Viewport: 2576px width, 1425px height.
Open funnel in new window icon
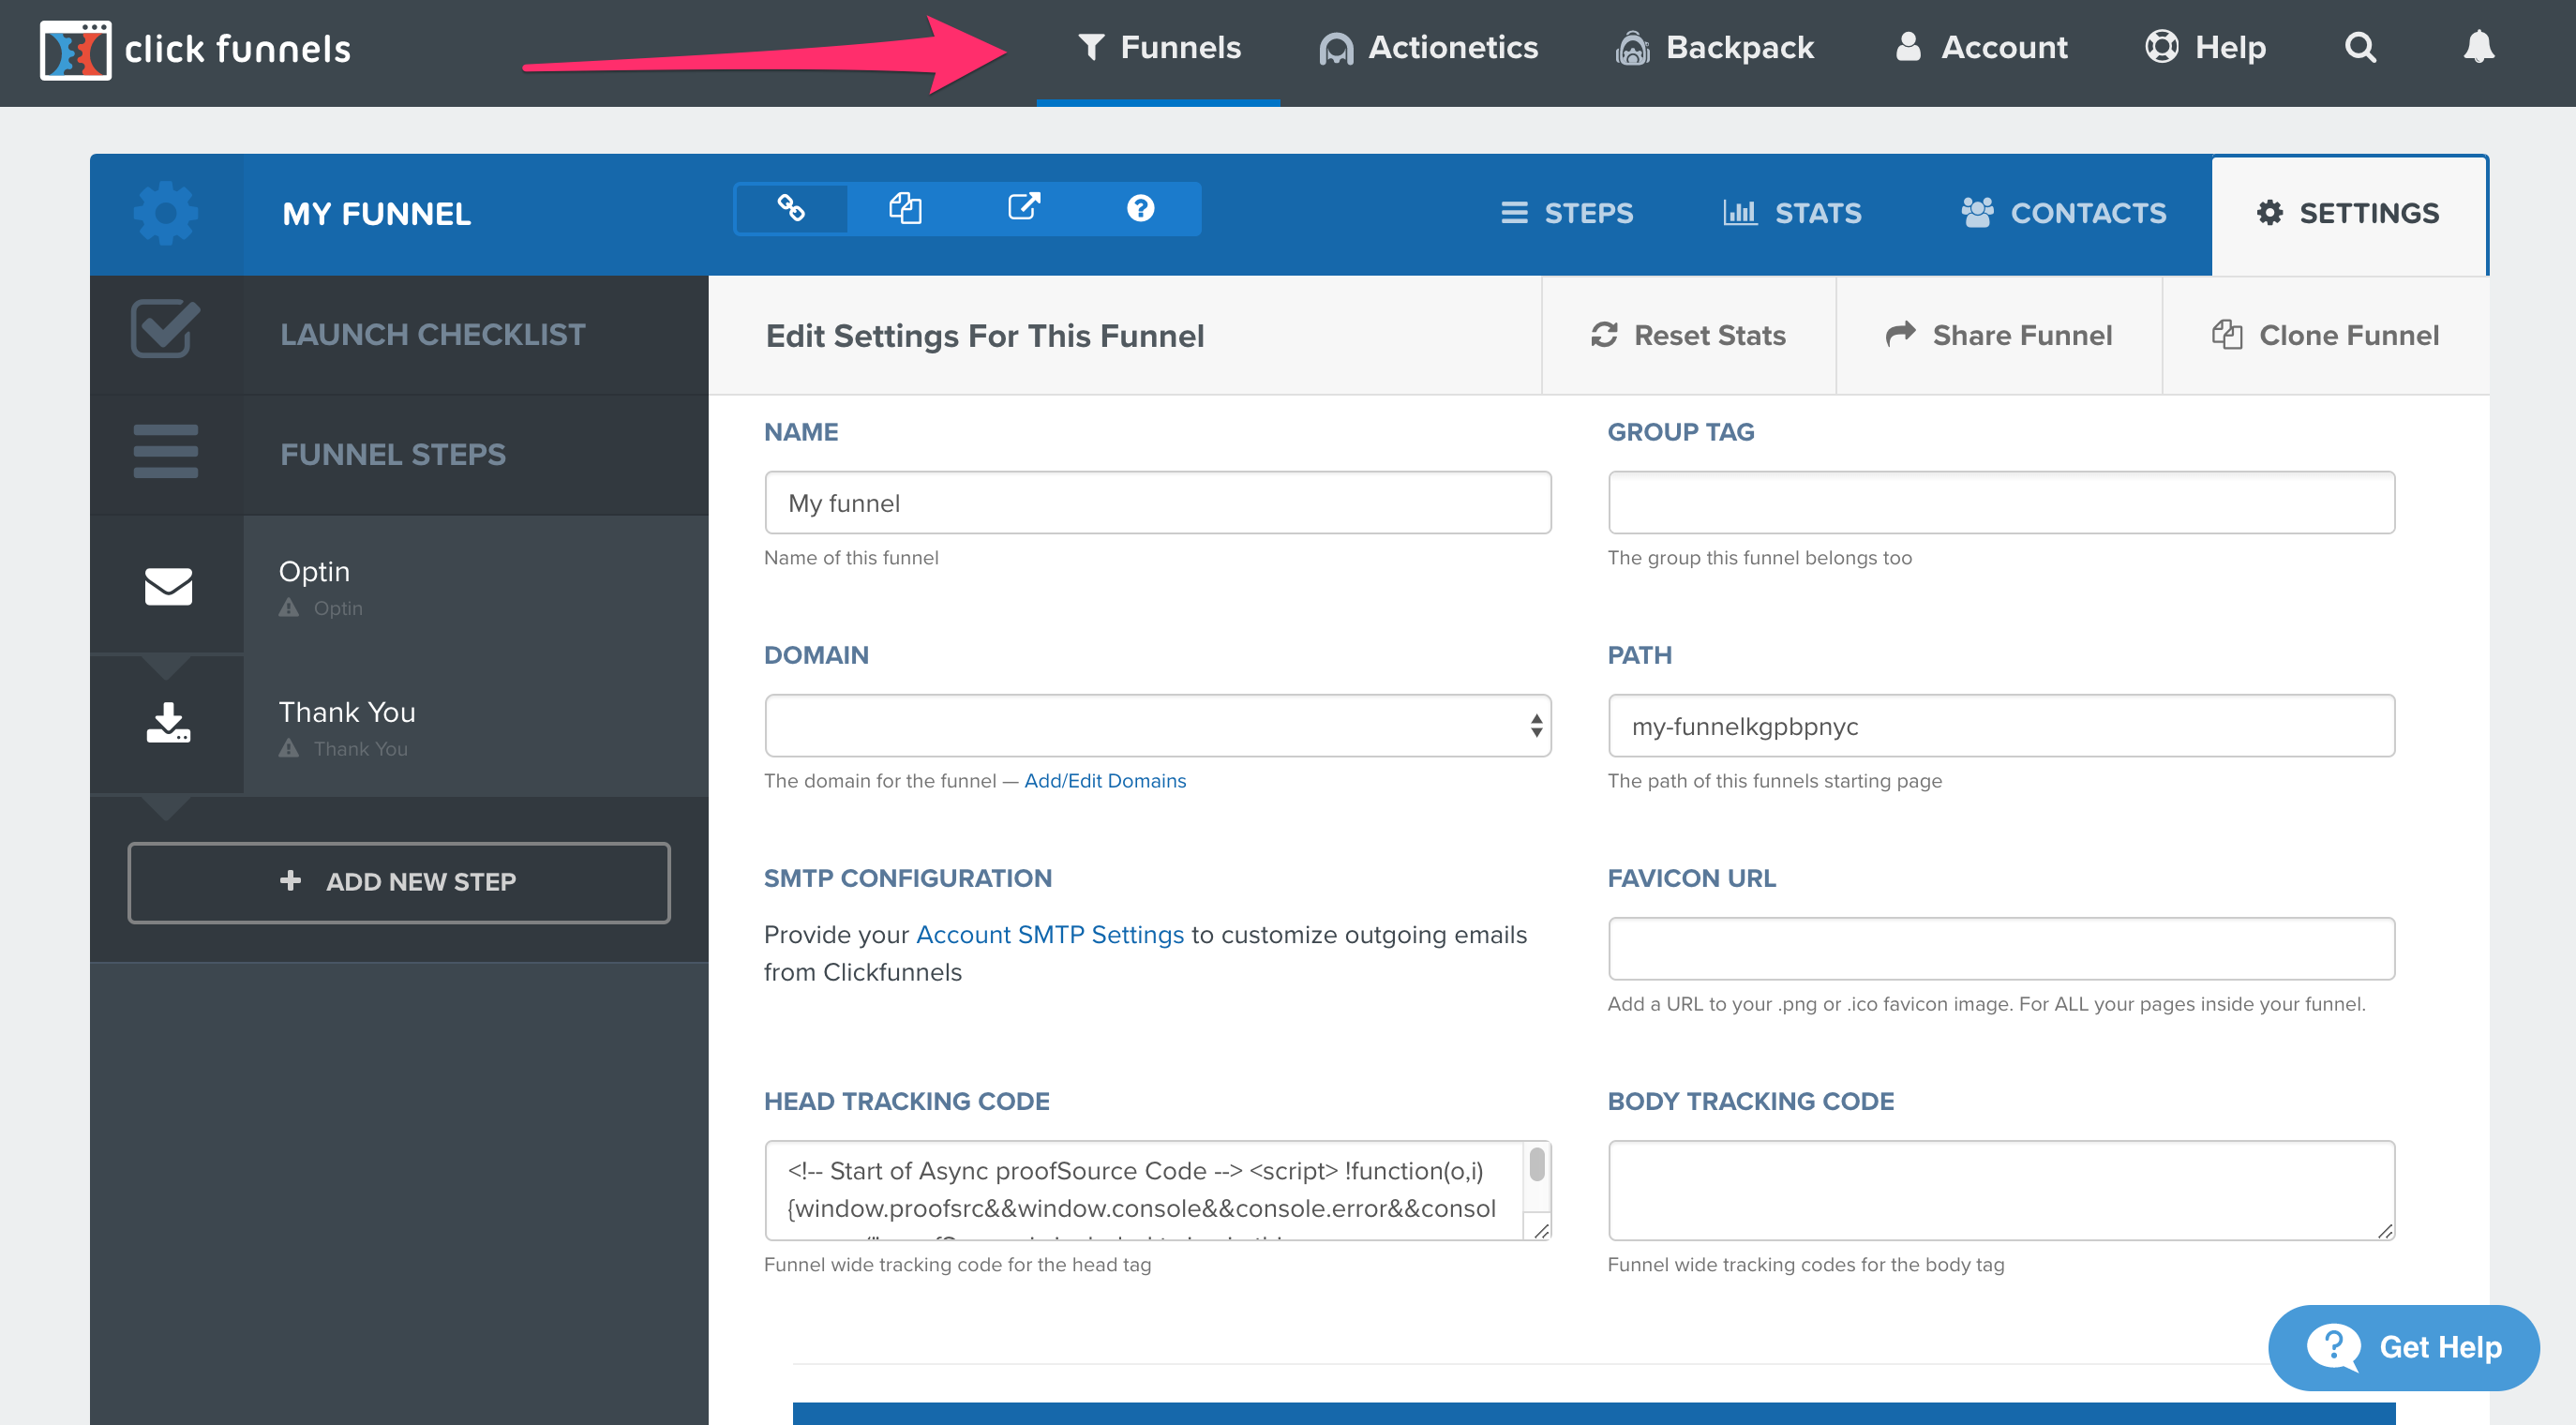point(1024,207)
